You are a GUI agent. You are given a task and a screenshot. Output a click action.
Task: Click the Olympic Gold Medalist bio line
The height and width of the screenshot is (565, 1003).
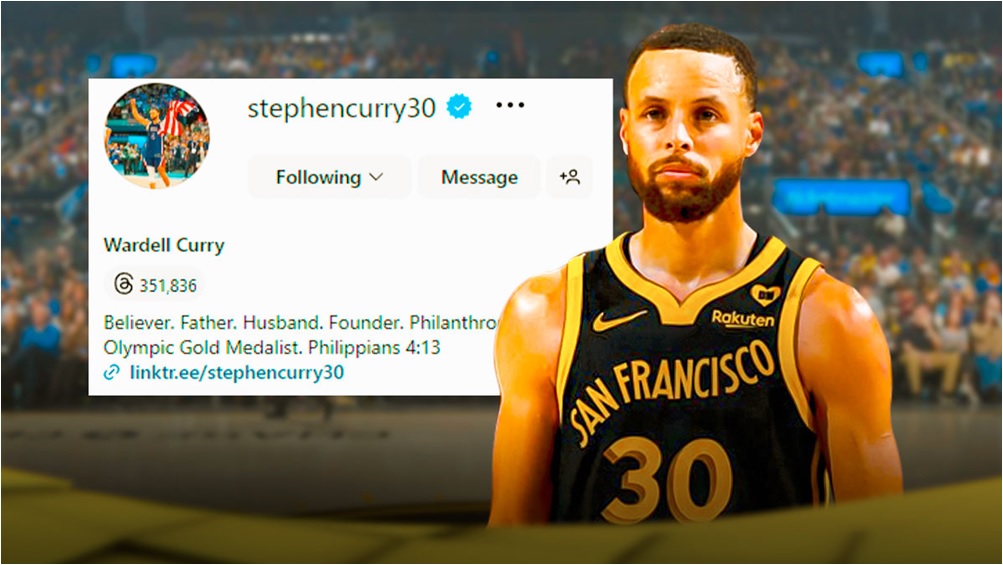(x=272, y=347)
